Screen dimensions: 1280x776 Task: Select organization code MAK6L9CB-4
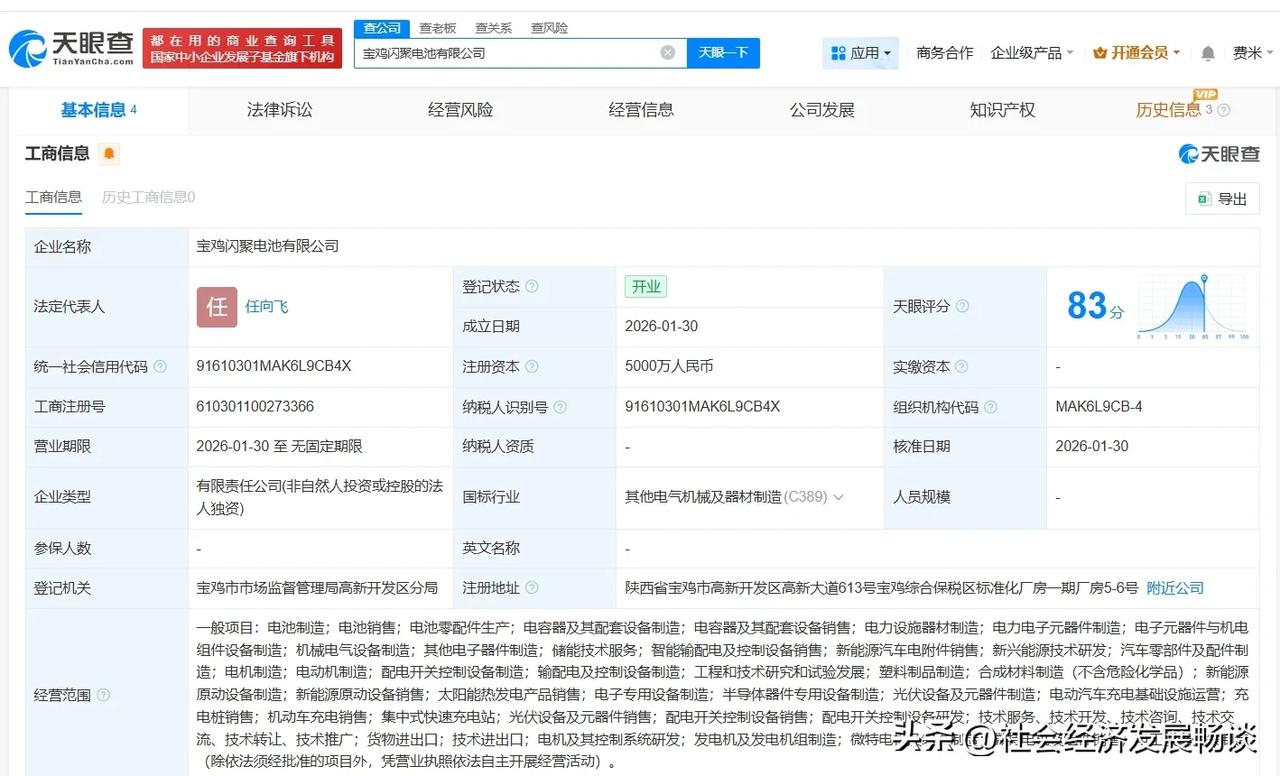[1099, 406]
